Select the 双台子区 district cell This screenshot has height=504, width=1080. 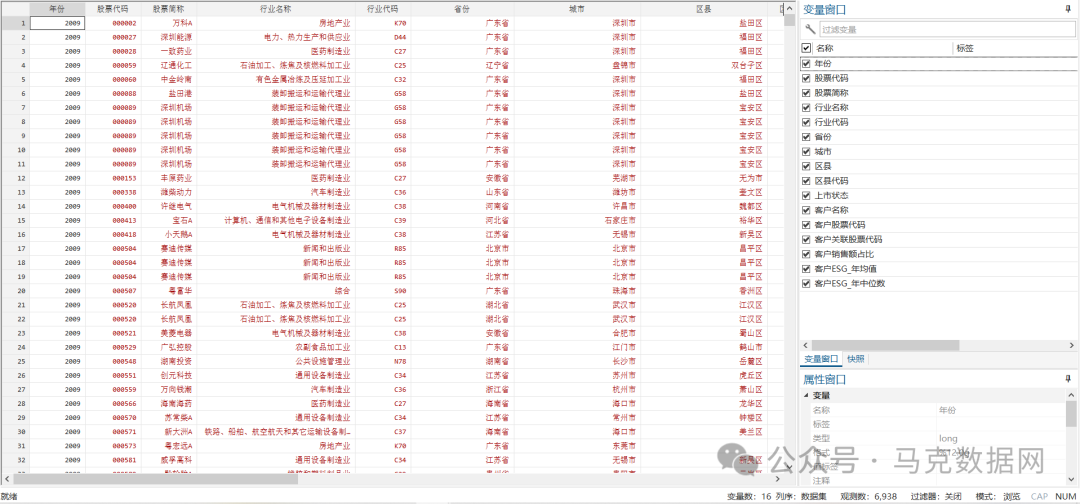[x=704, y=65]
